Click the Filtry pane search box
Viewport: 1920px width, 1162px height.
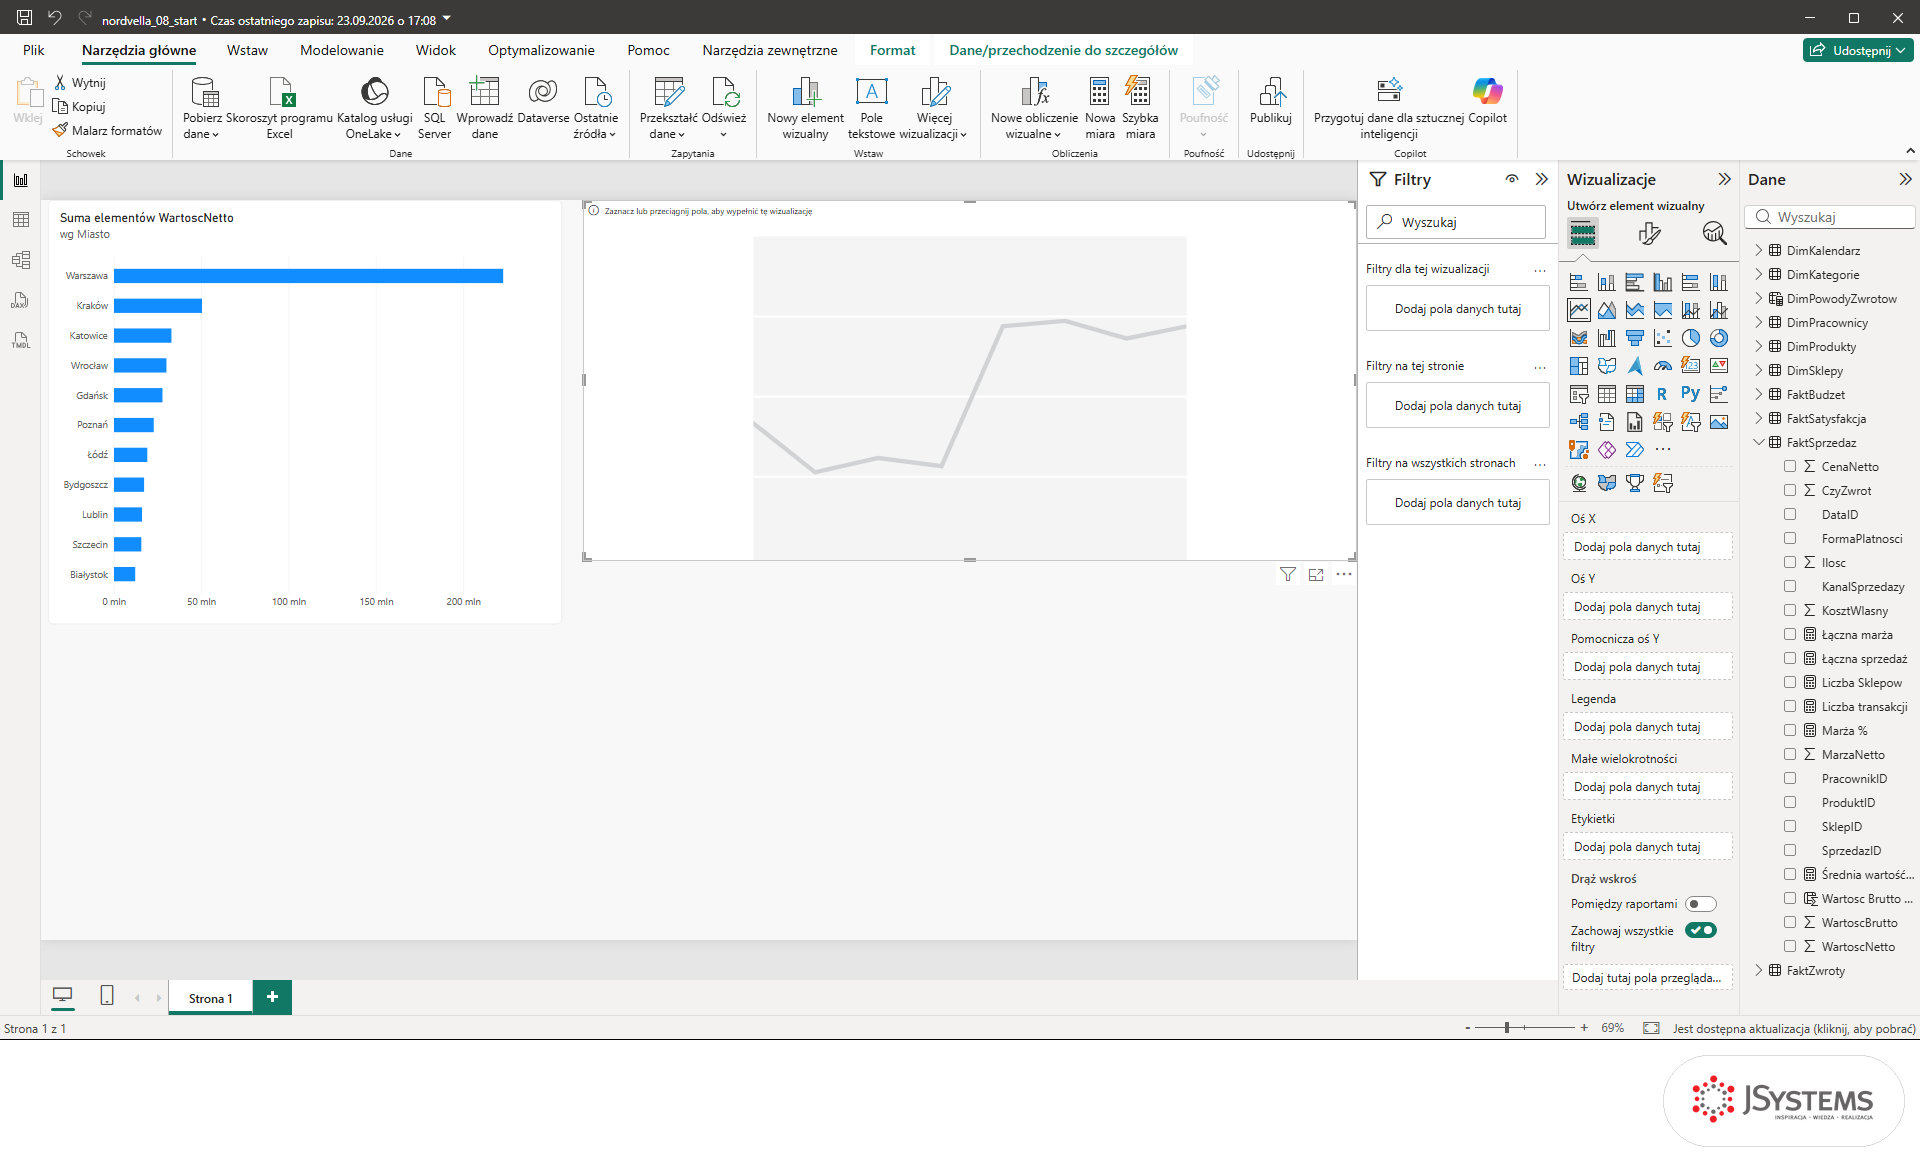point(1456,222)
